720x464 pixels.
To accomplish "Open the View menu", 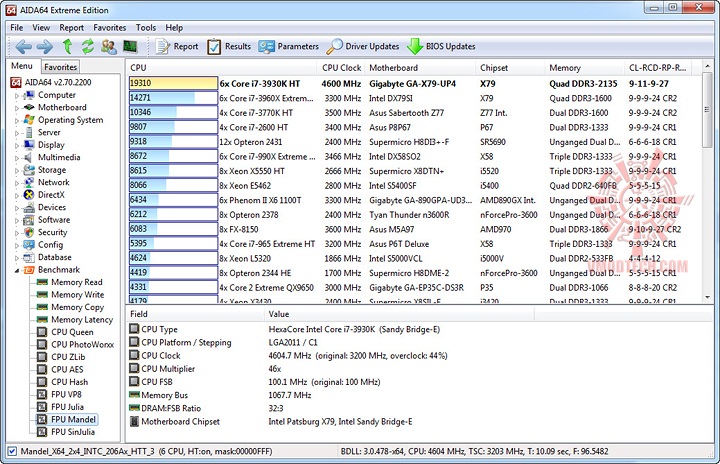I will pos(41,28).
